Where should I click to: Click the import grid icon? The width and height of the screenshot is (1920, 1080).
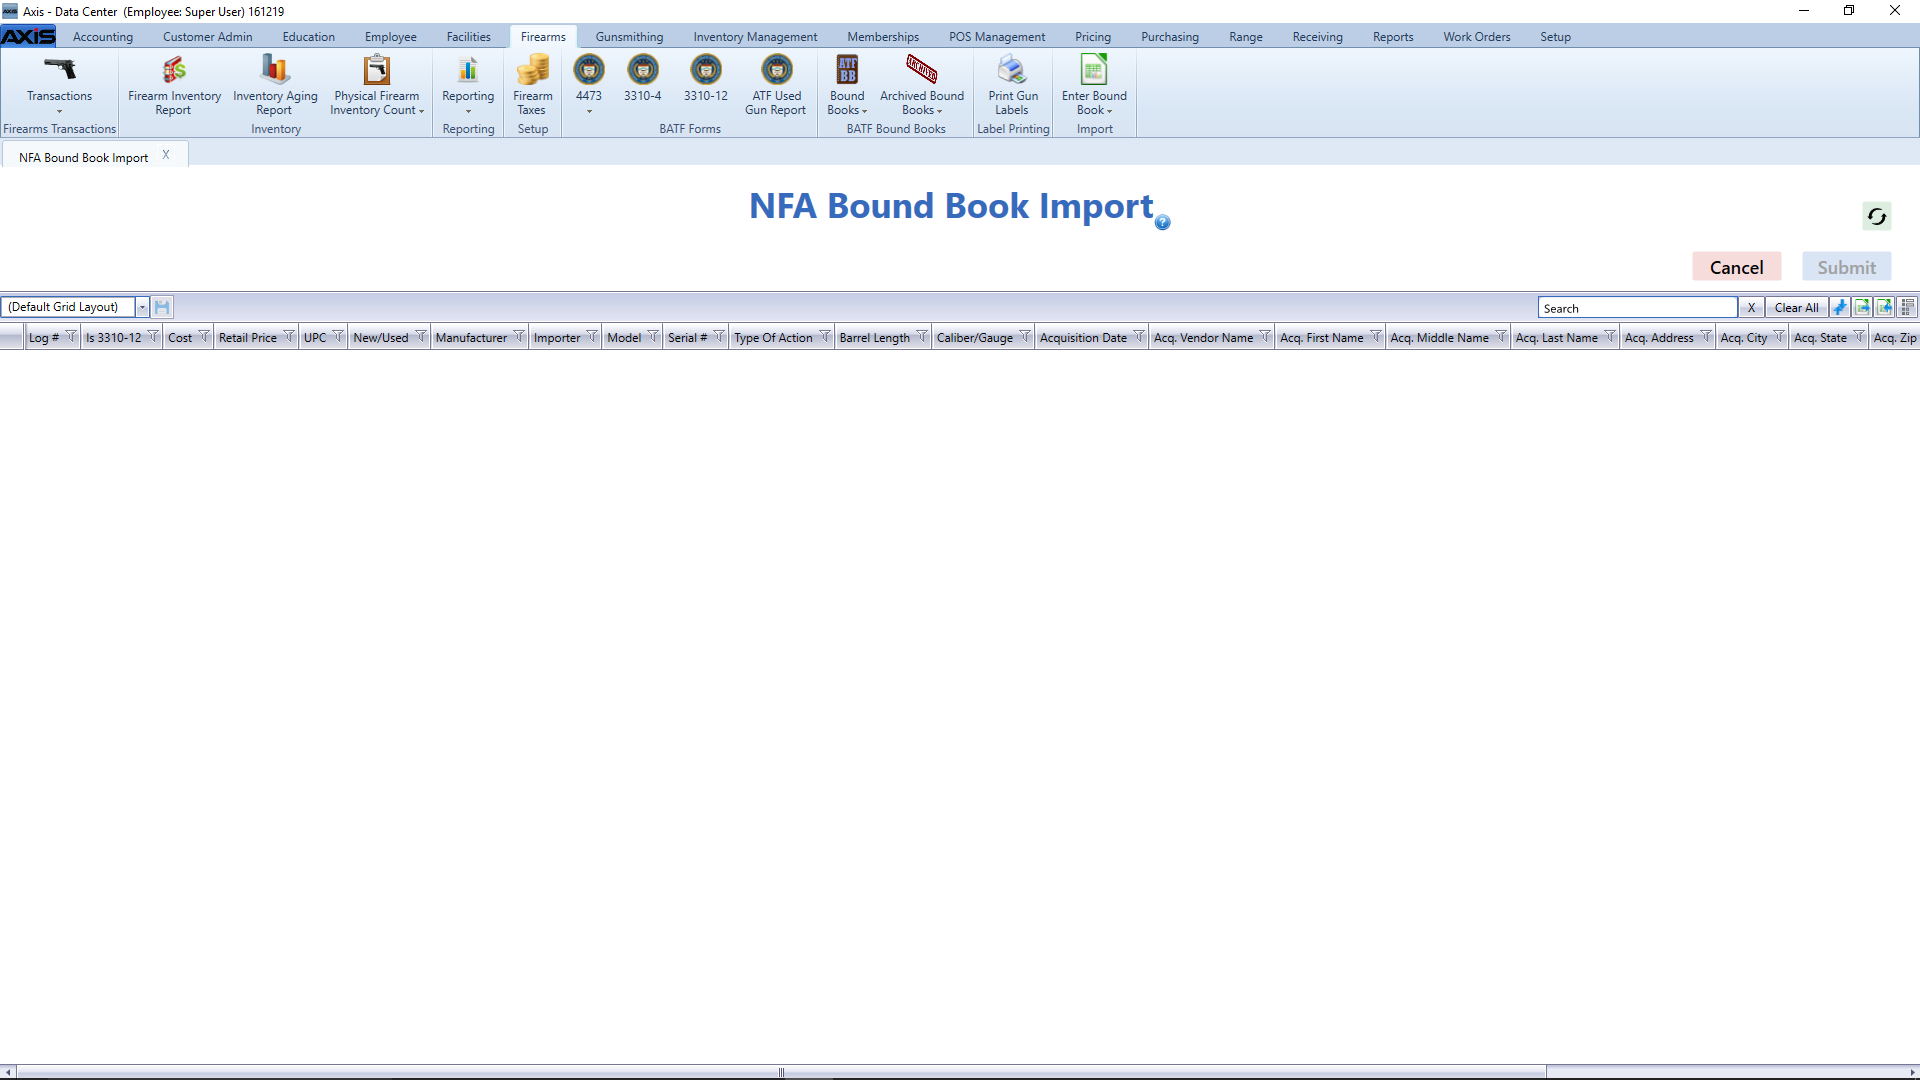coord(1884,308)
